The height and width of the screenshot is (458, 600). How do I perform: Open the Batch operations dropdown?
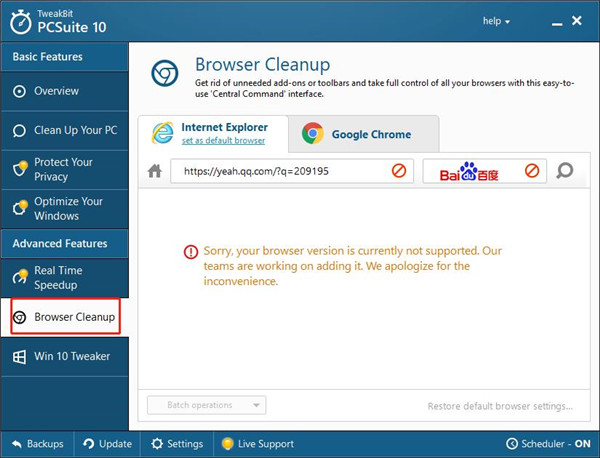click(206, 405)
